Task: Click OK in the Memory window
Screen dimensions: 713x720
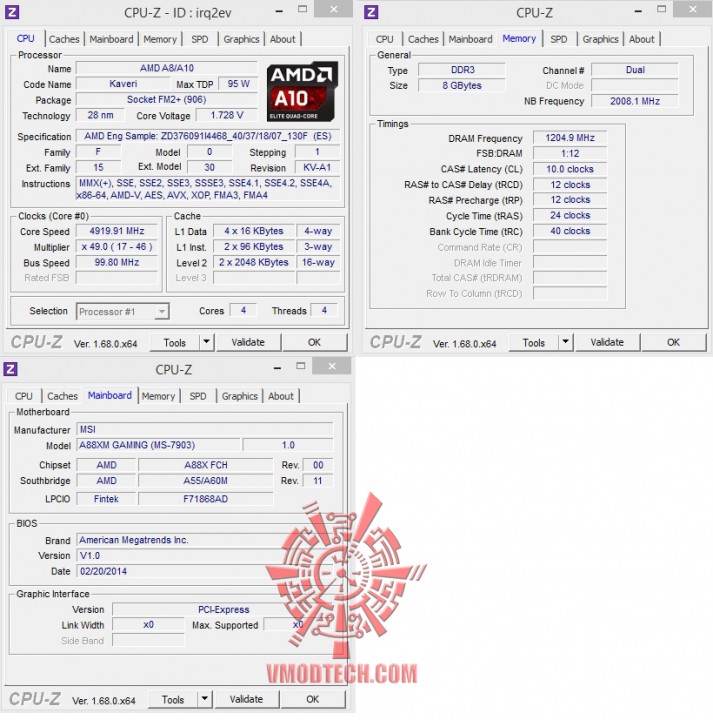Action: [x=674, y=342]
